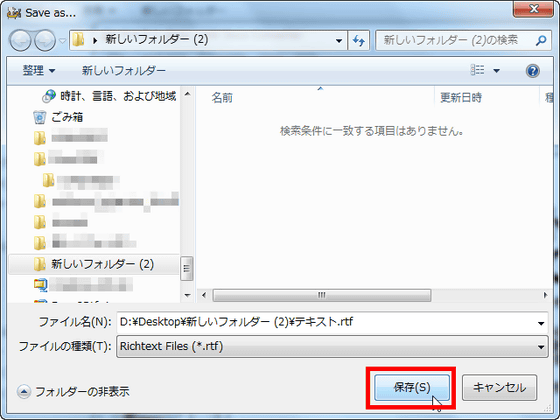Click the Back navigation arrow button

tap(20, 40)
